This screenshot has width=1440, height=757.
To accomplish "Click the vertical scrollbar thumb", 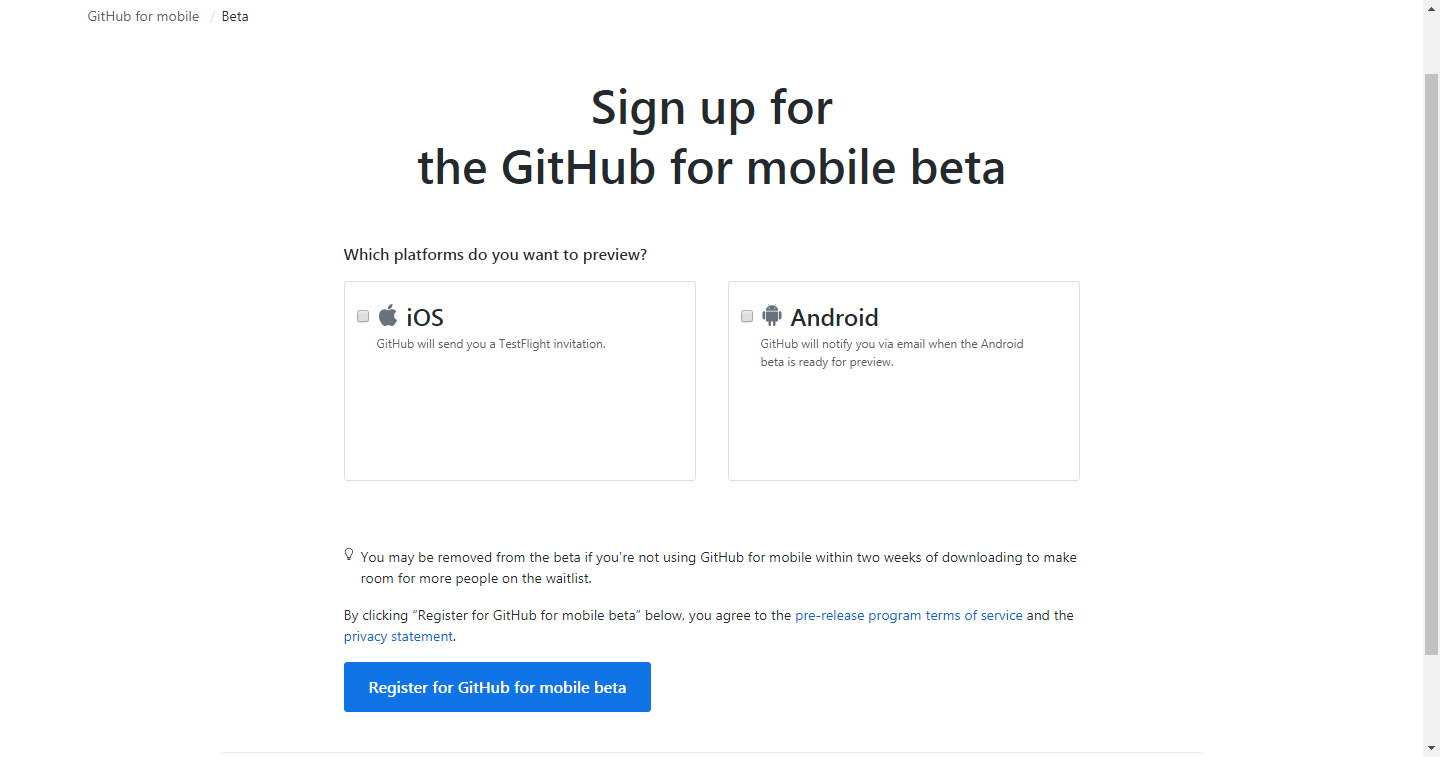I will [x=1431, y=360].
